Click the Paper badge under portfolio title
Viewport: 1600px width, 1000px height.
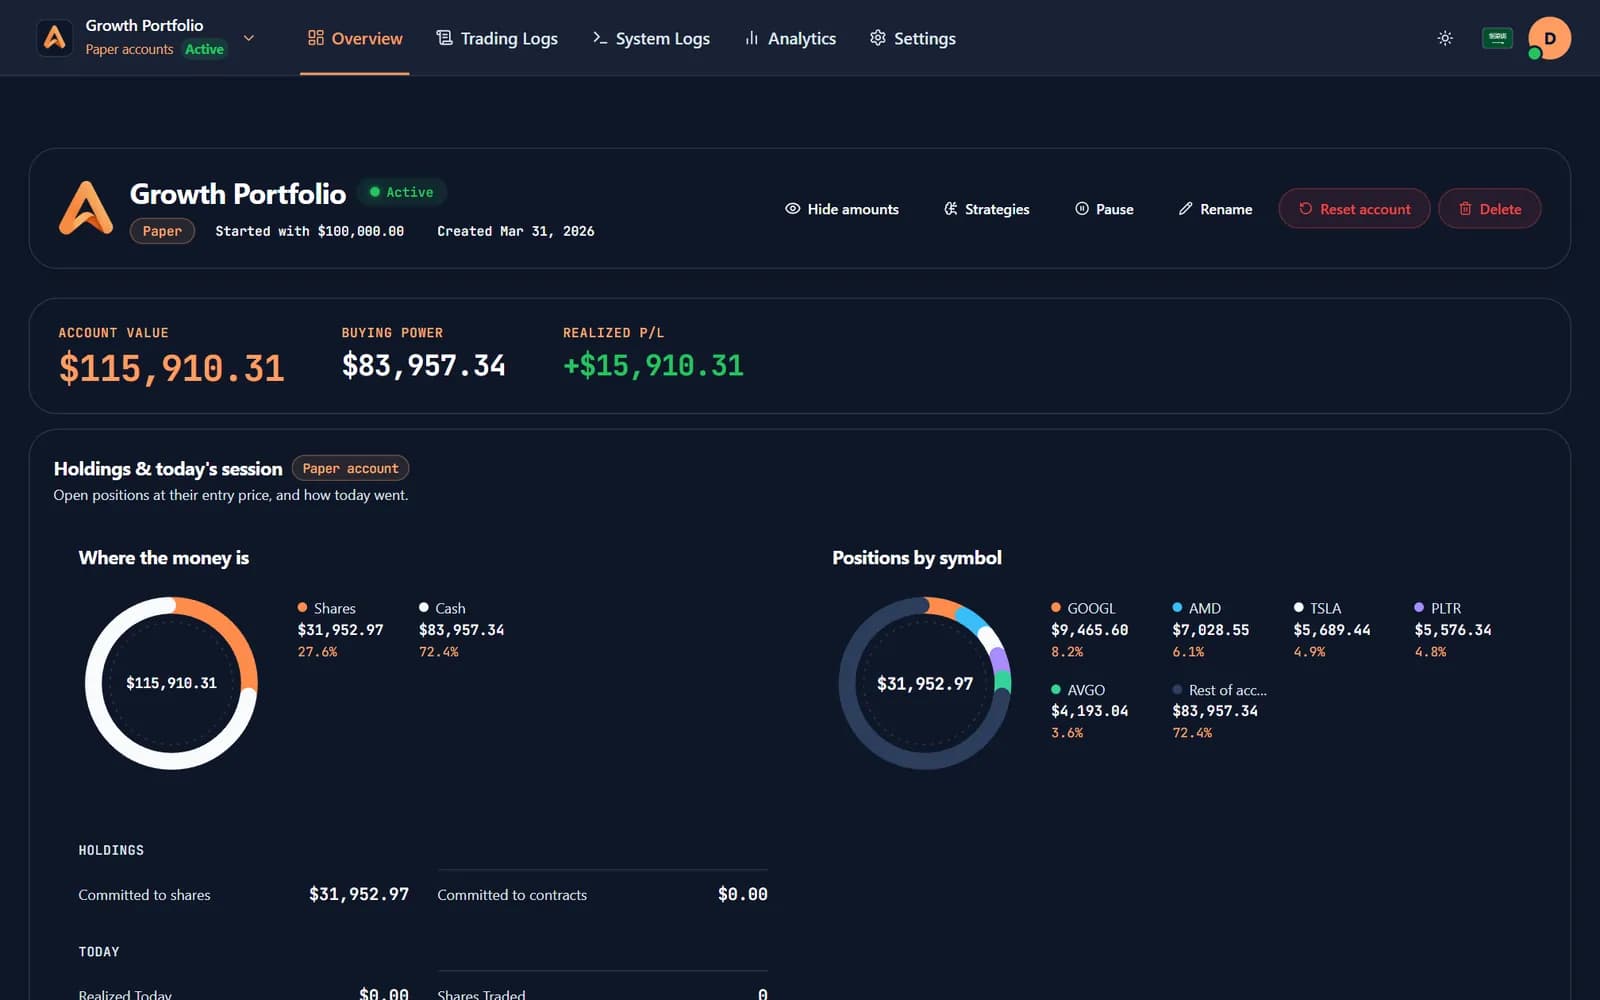(162, 231)
